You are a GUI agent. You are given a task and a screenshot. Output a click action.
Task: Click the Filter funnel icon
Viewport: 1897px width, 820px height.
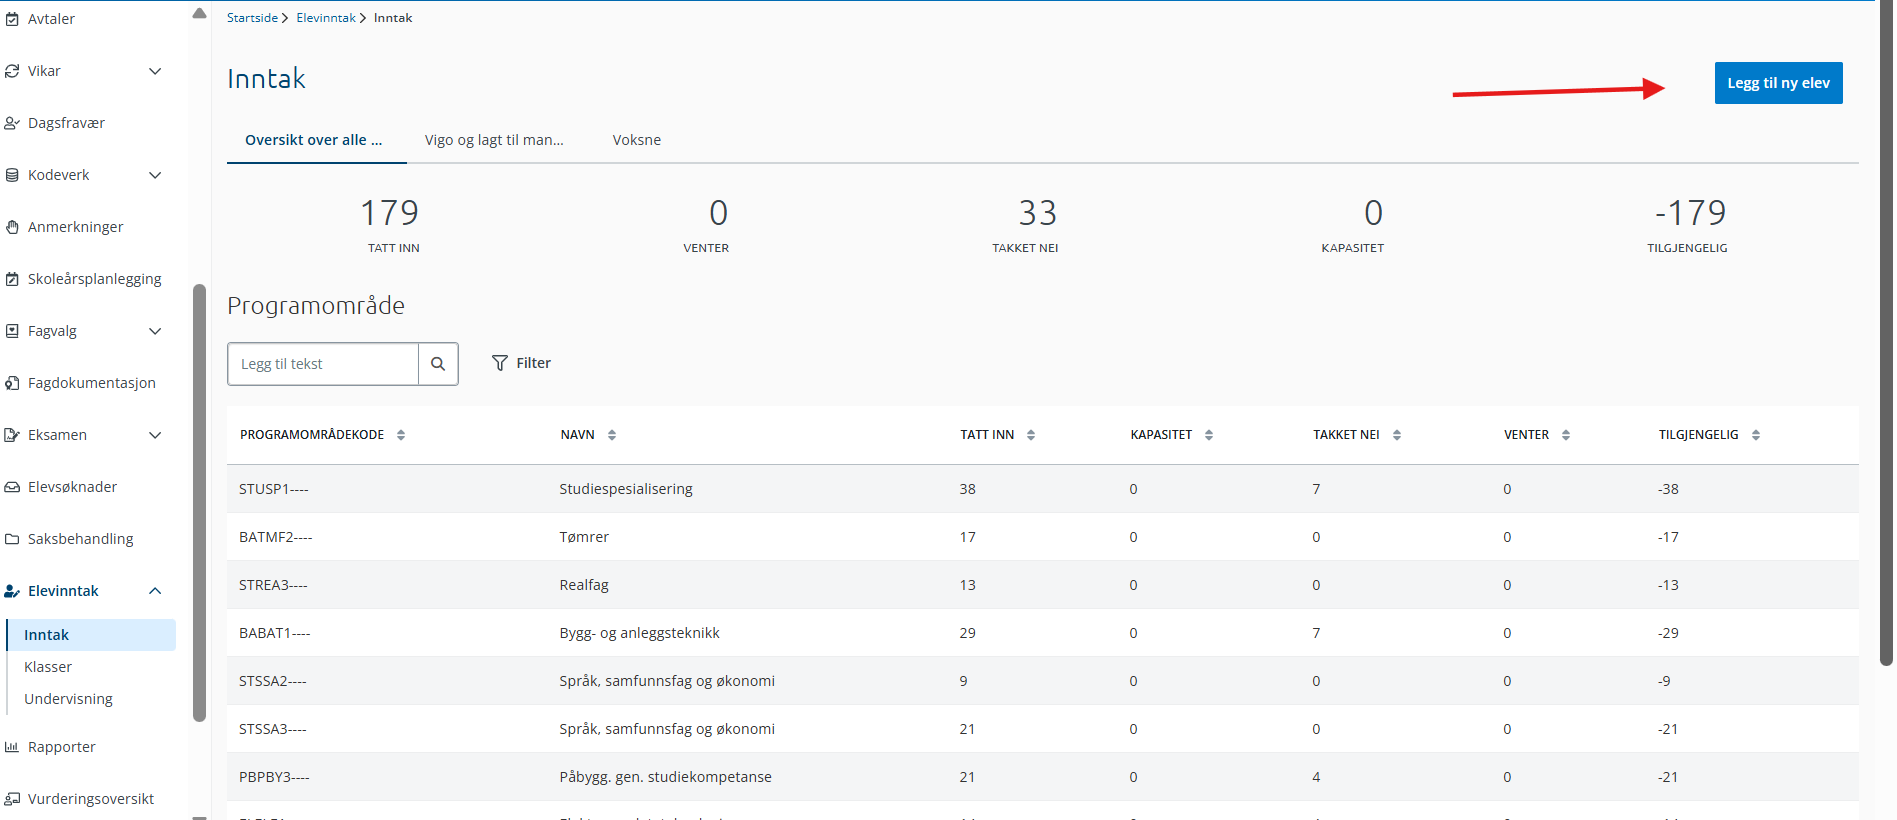pos(500,363)
